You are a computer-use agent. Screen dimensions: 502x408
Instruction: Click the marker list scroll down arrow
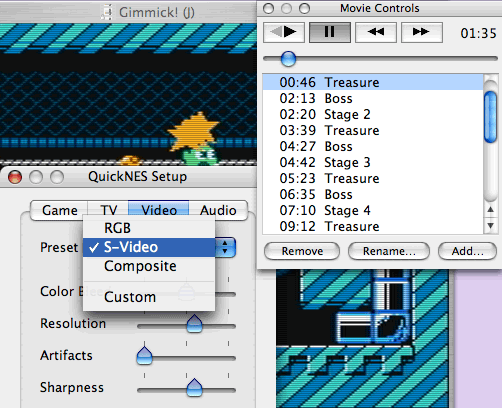pyautogui.click(x=491, y=226)
